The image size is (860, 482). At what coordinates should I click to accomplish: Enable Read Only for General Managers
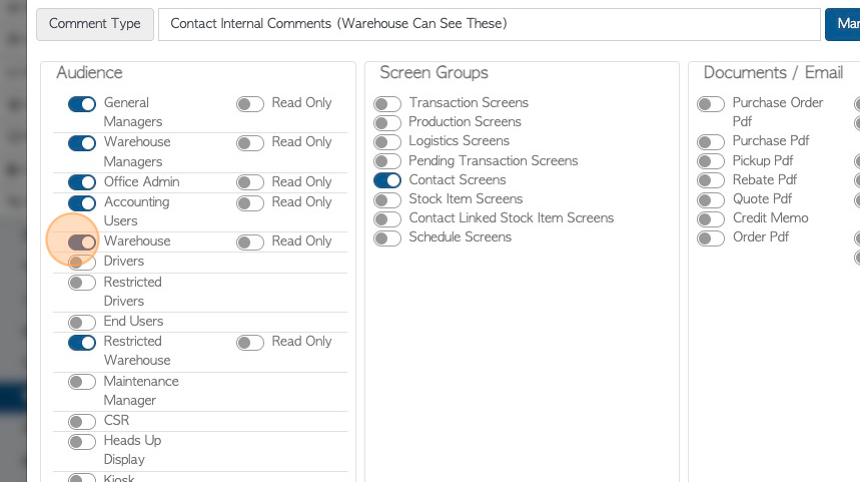coord(250,104)
